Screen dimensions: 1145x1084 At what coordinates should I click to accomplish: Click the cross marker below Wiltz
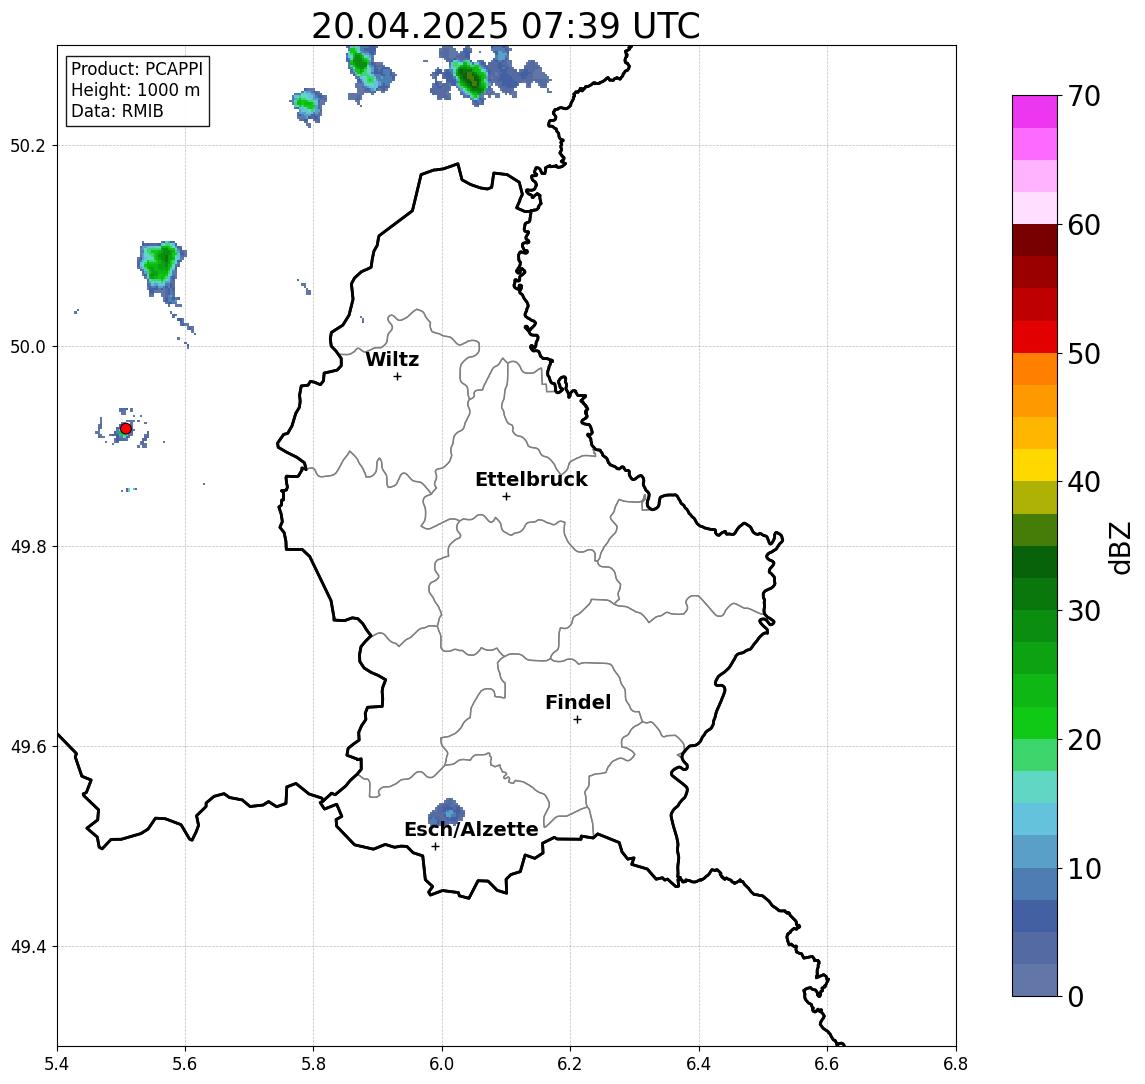point(397,376)
